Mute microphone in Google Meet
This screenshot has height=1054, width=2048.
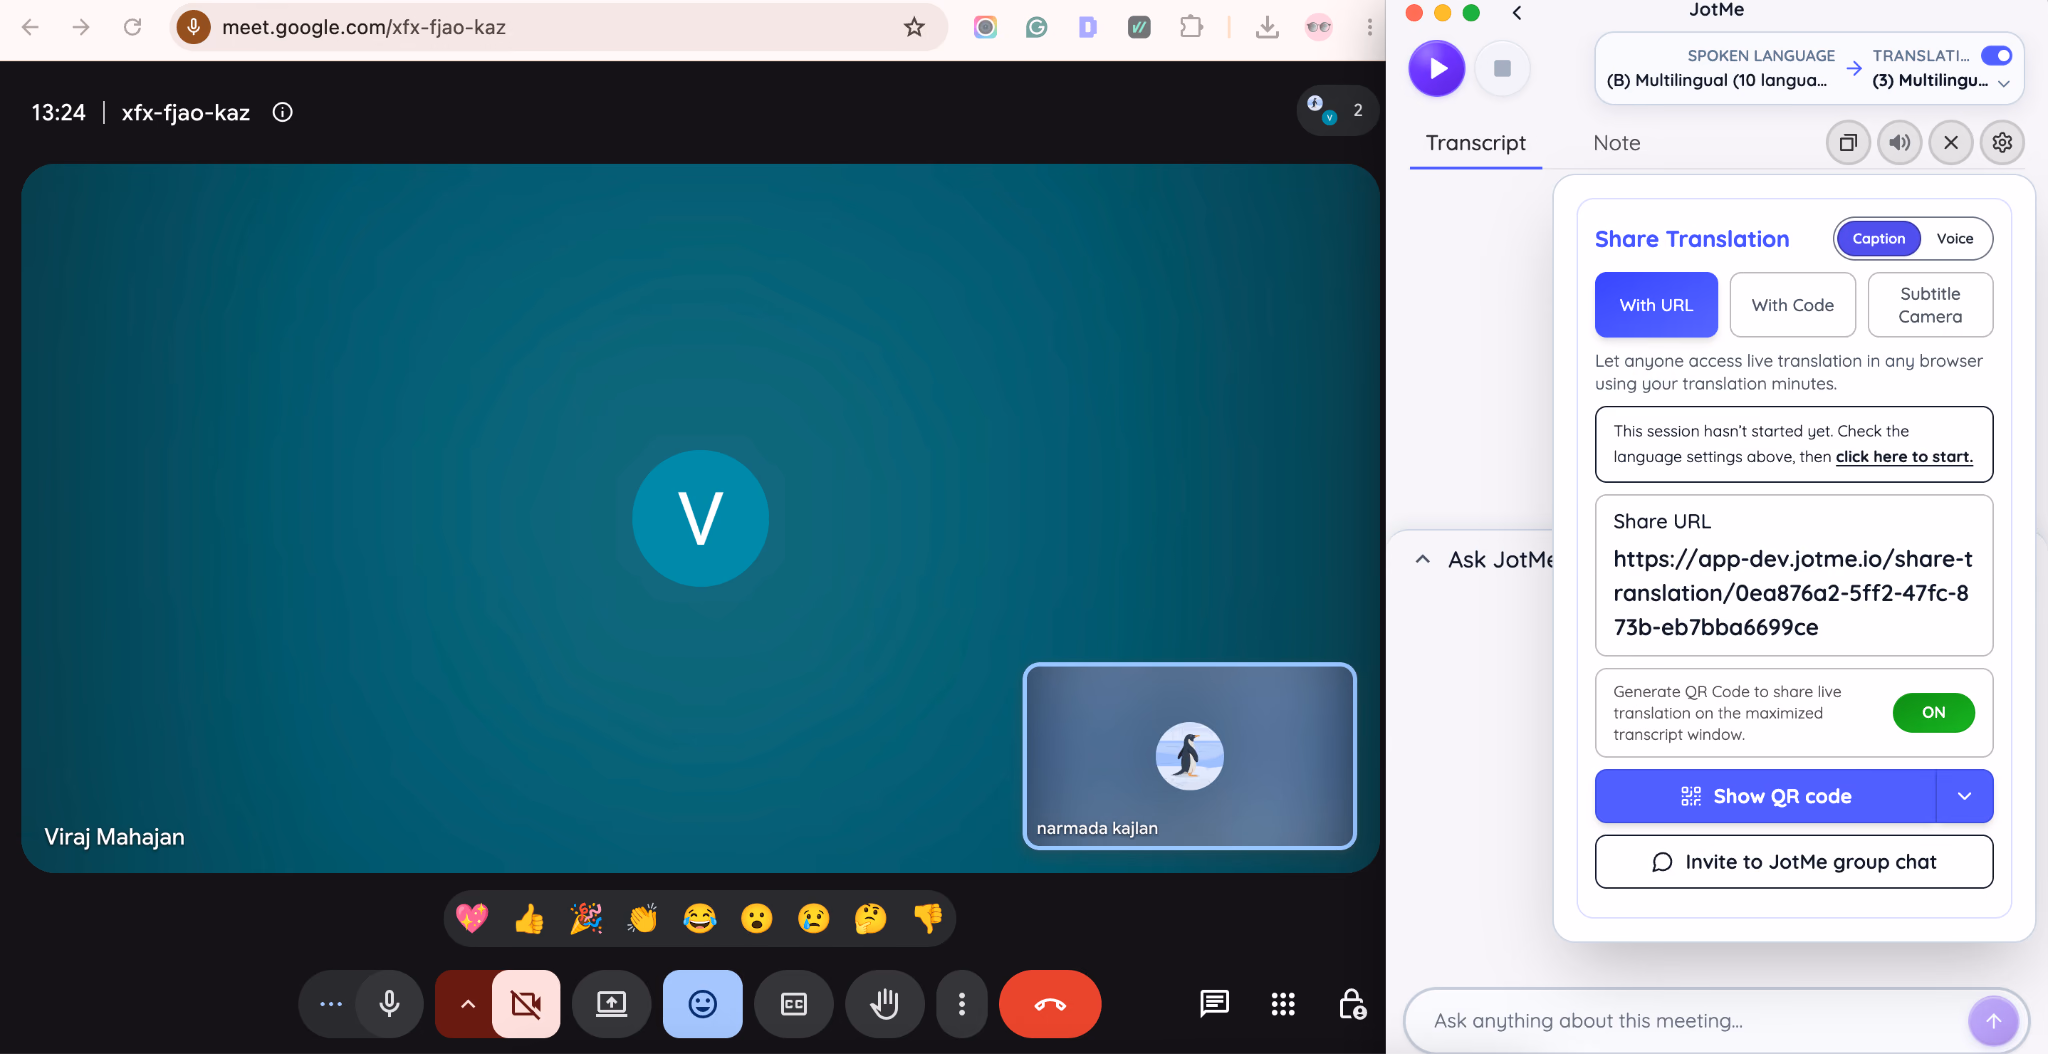pyautogui.click(x=390, y=1004)
